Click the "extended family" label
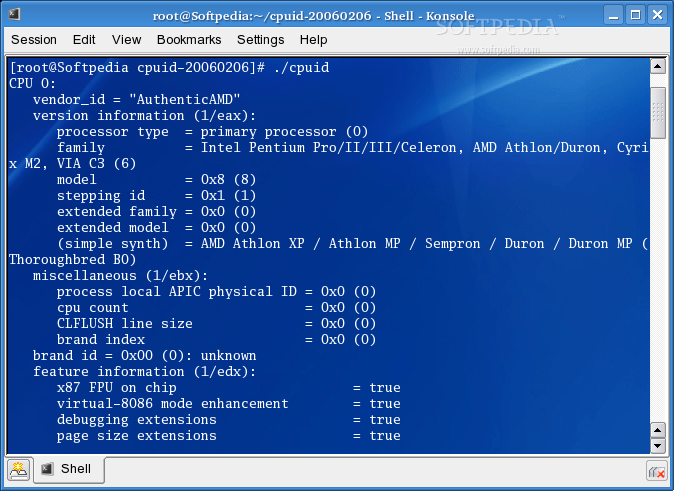Viewport: 674px width, 491px height. coord(116,212)
